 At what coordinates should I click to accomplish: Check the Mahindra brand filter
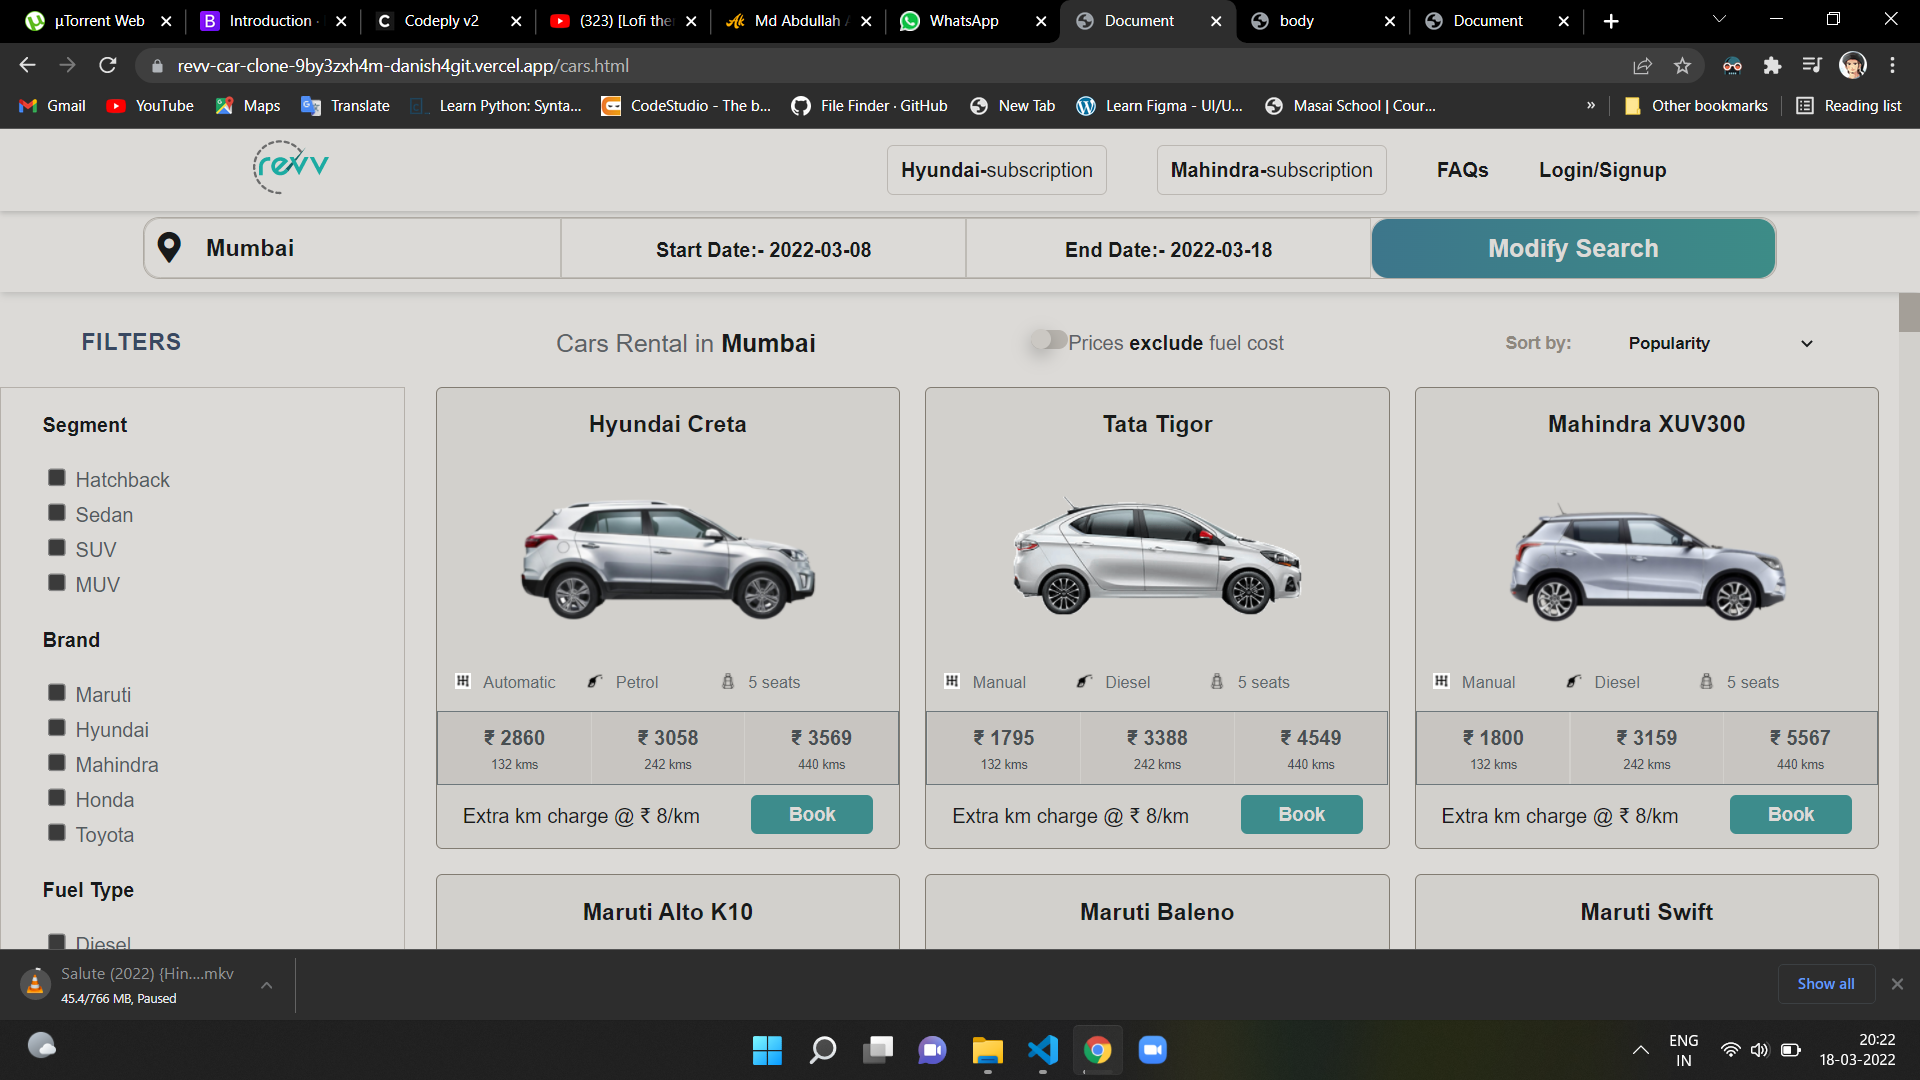pos(57,763)
